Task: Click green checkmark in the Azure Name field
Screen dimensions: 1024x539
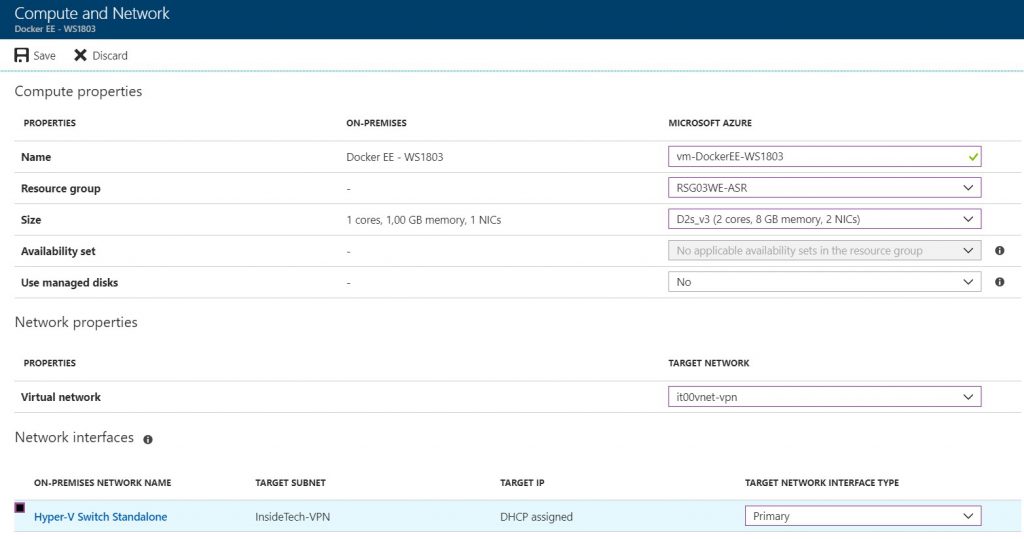Action: (973, 157)
